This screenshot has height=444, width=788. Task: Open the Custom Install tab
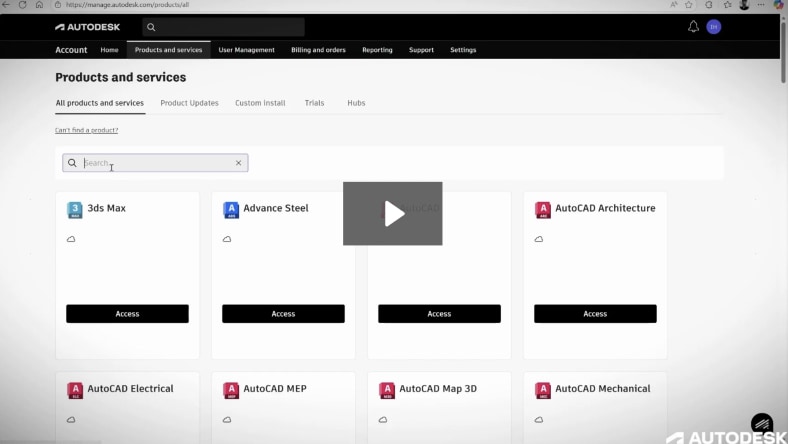coord(260,103)
